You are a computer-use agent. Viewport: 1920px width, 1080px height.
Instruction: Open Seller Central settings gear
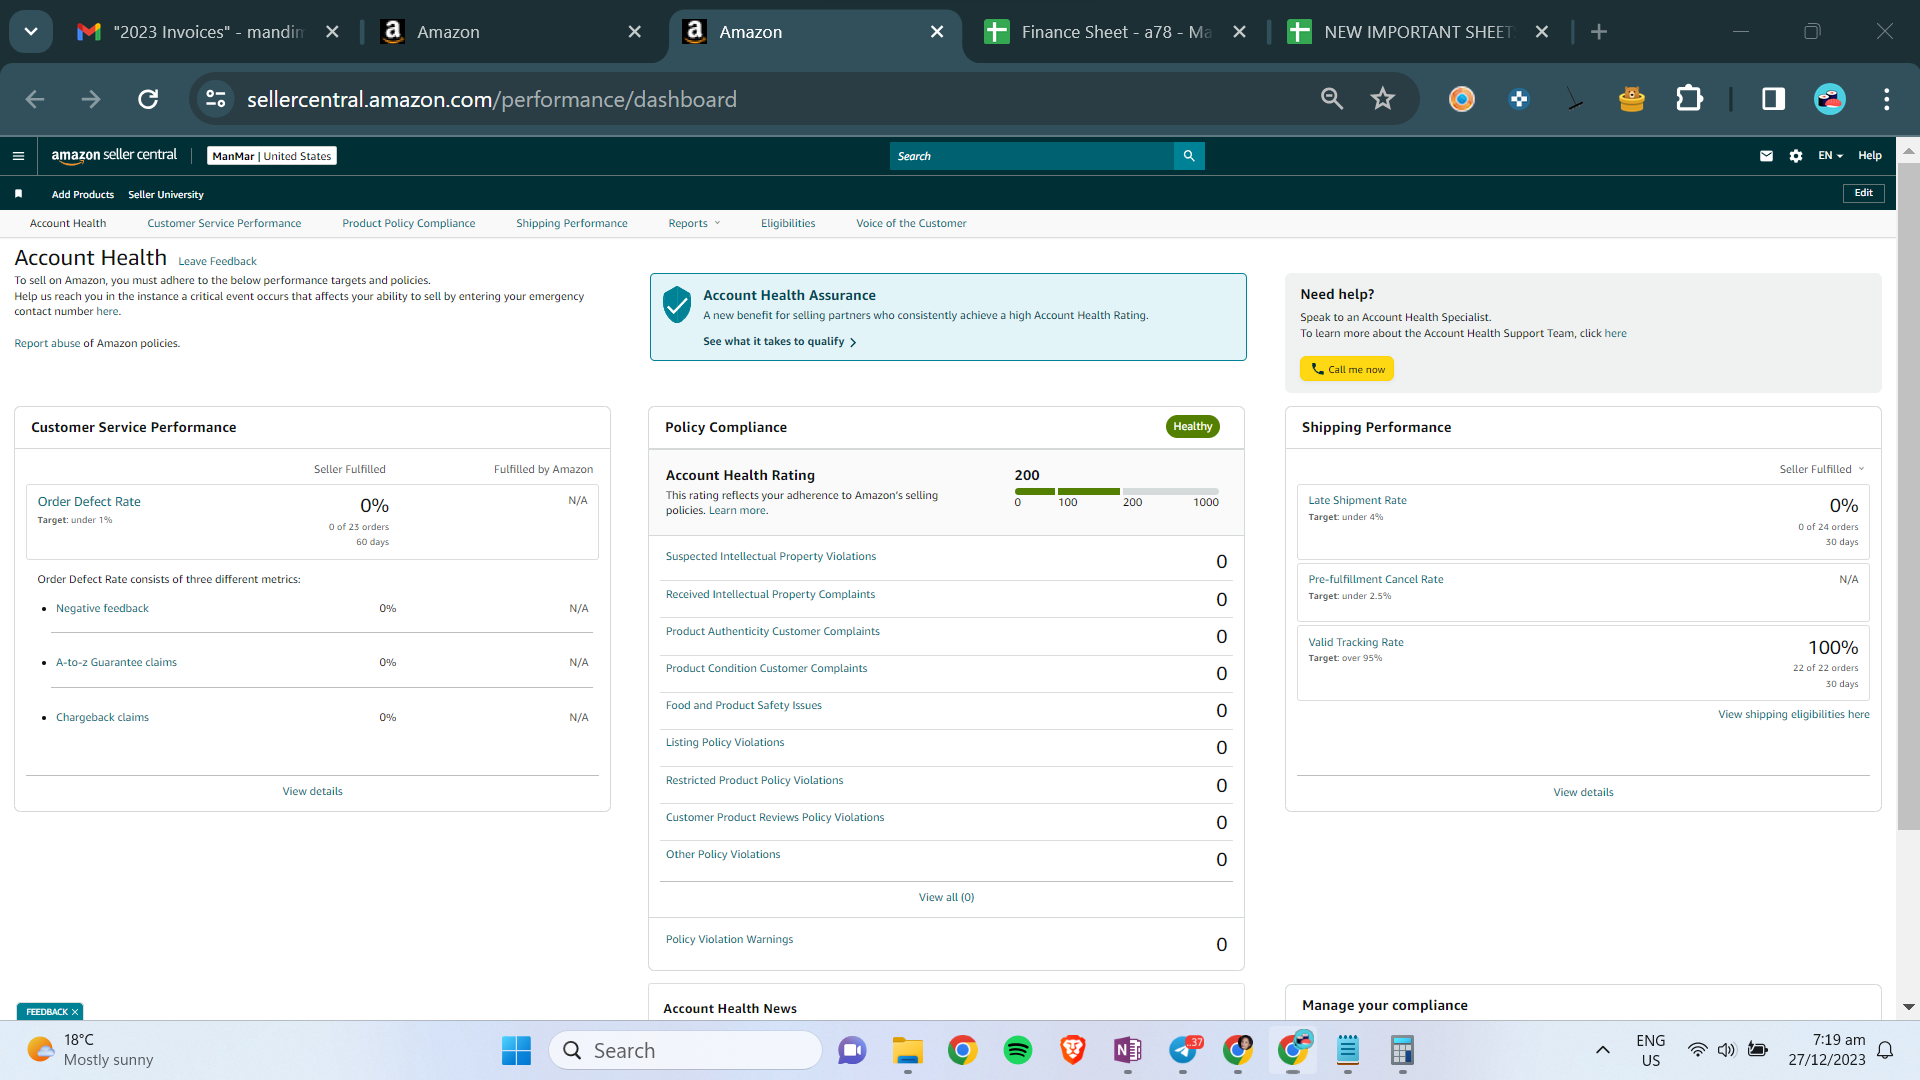(1796, 156)
